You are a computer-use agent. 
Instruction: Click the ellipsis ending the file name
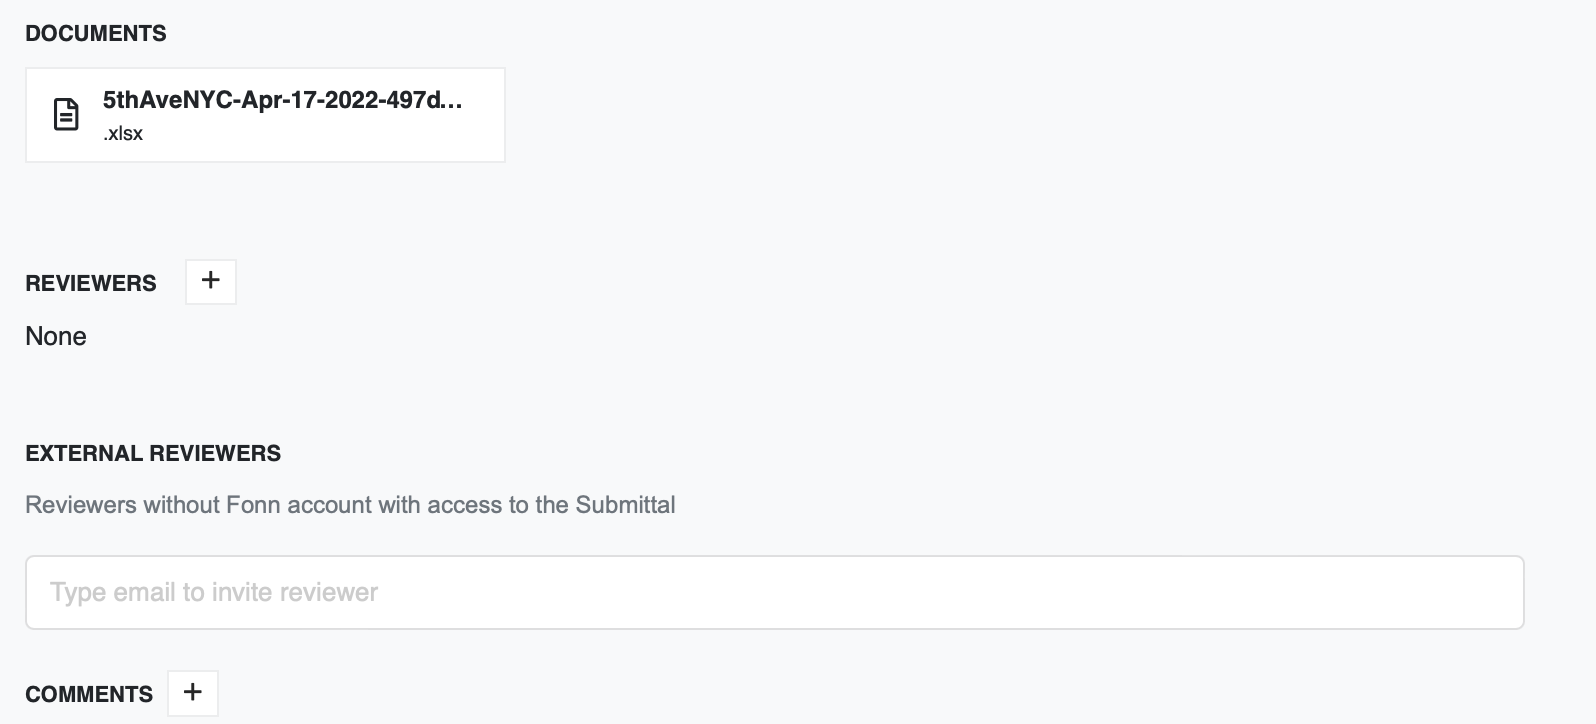(x=451, y=101)
